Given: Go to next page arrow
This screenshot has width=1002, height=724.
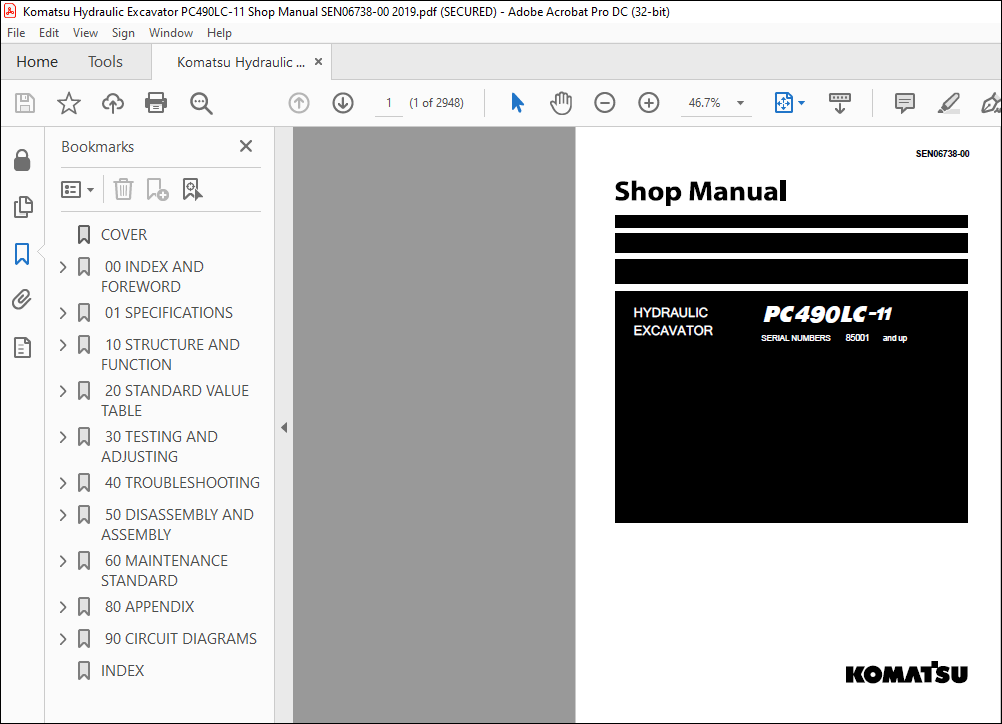Looking at the screenshot, I should tap(343, 103).
